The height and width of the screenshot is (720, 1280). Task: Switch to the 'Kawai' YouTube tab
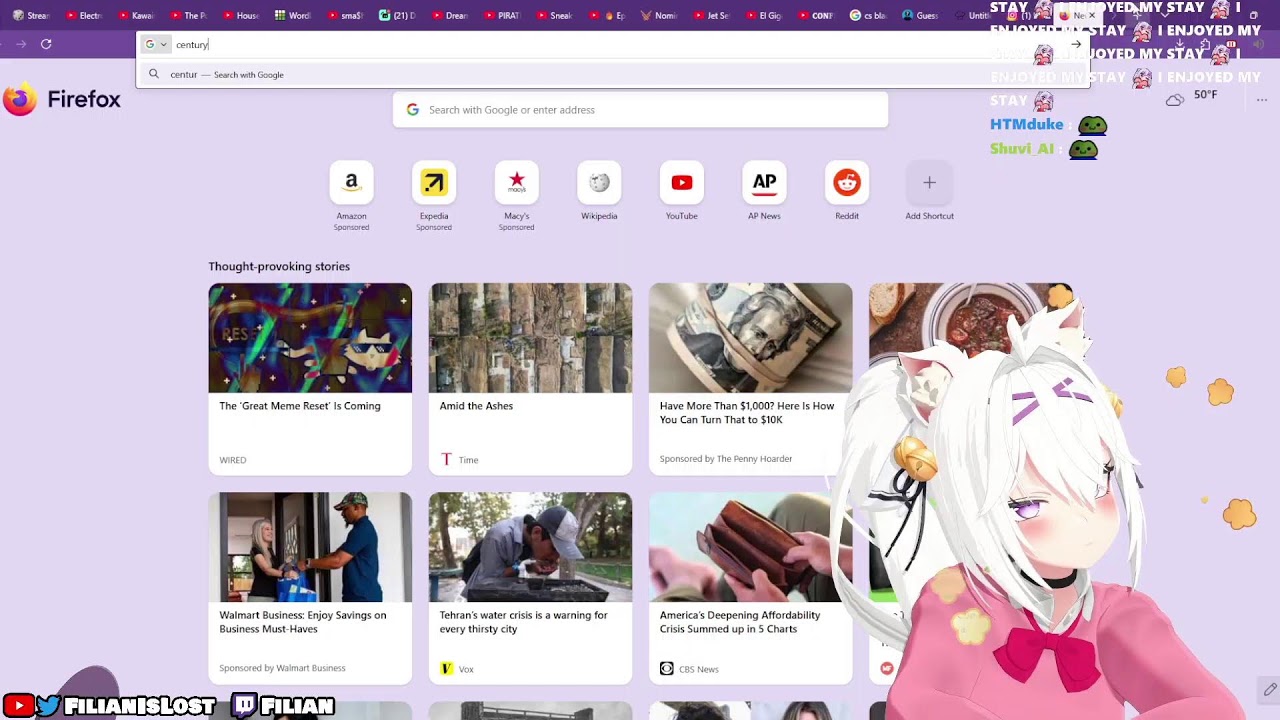point(137,15)
